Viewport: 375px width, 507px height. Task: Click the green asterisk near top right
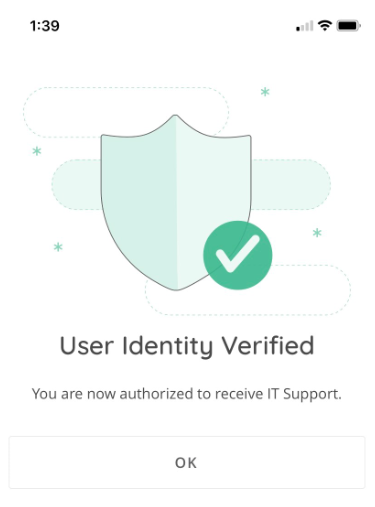tap(265, 92)
